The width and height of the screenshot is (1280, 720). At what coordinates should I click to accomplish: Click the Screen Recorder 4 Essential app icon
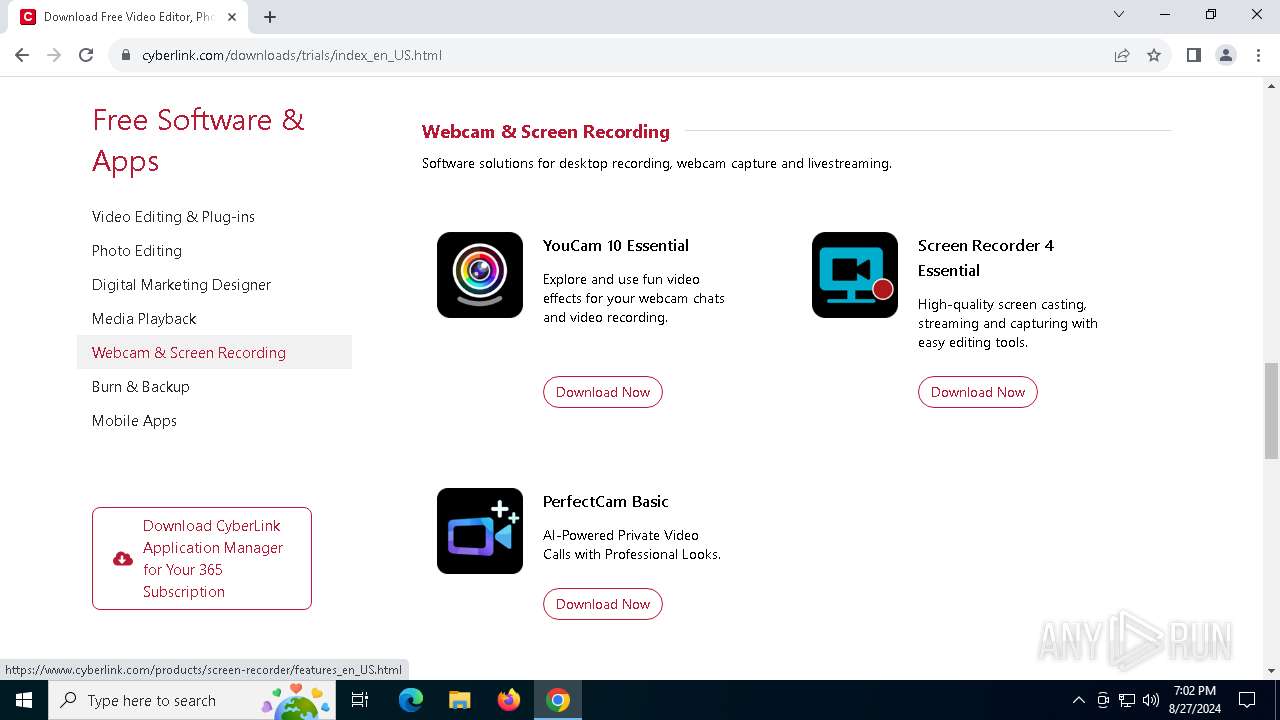[855, 275]
